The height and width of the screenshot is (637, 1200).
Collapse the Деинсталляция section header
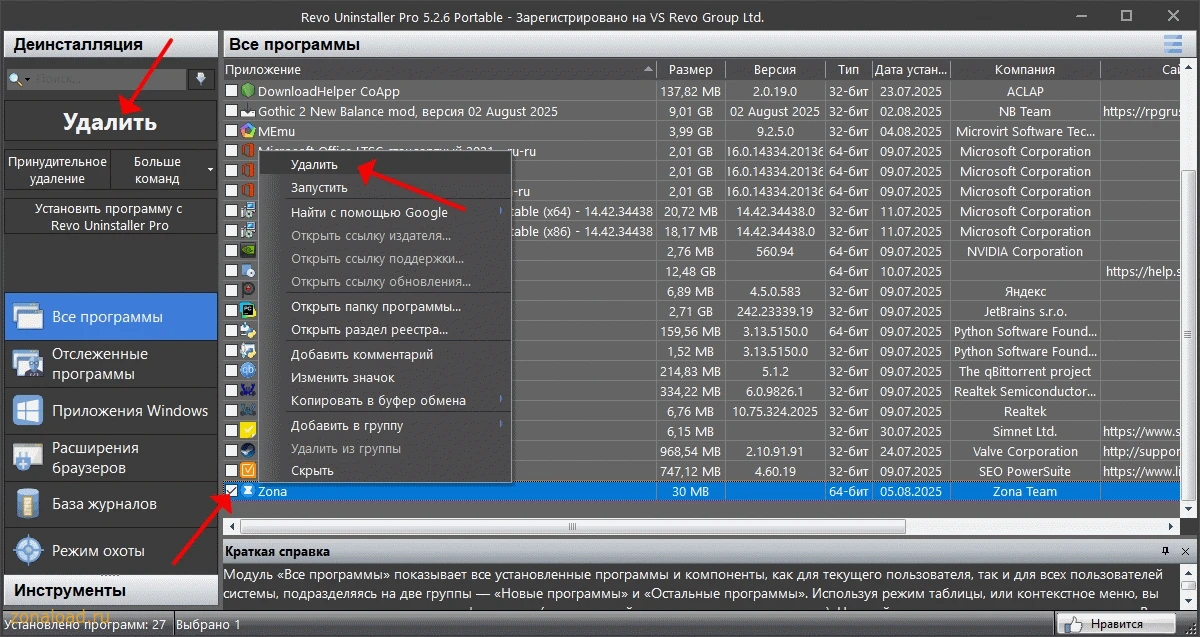click(x=109, y=44)
